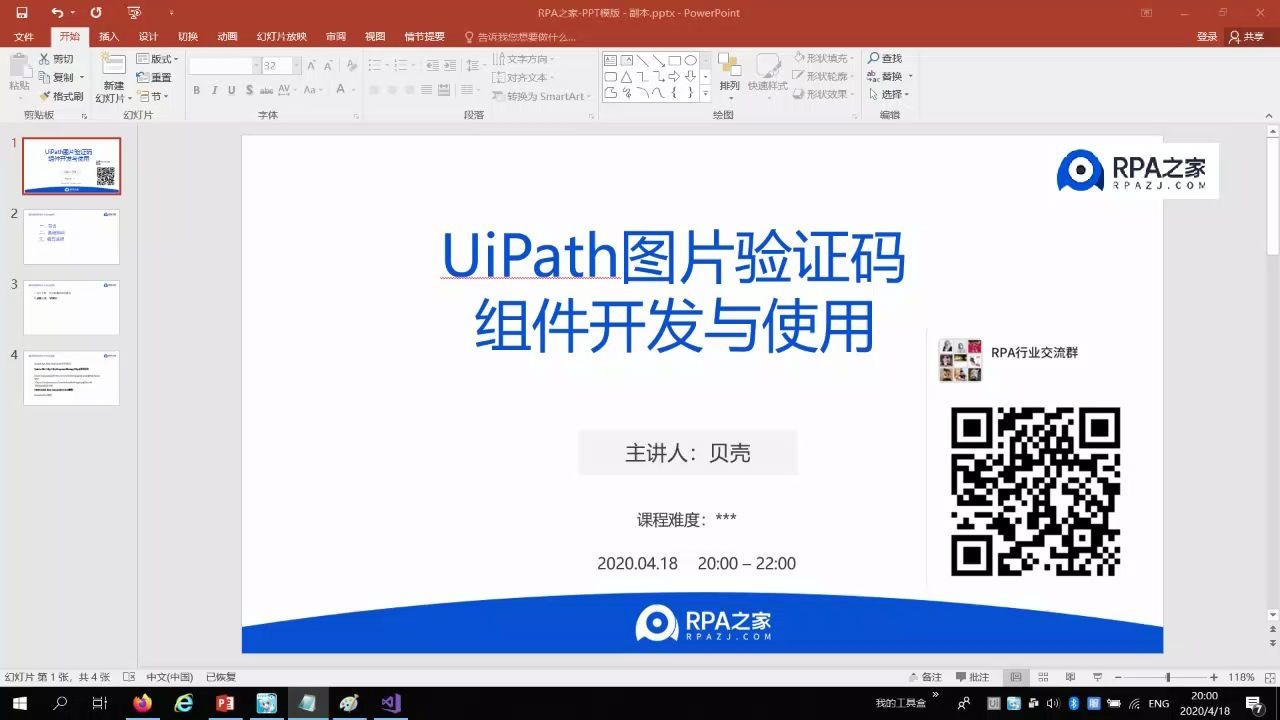Start slideshow from beginning in quick access toolbar

[134, 13]
